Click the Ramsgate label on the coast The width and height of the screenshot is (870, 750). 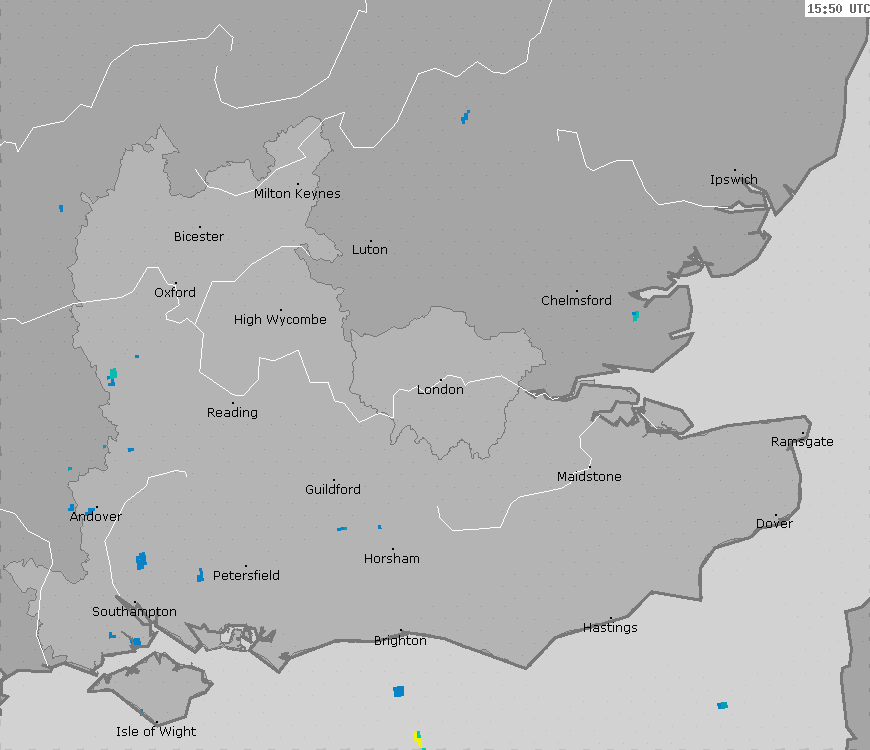point(802,442)
